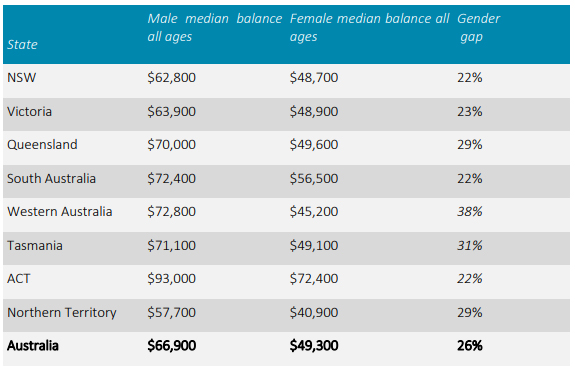Select the Gender gap column header
The width and height of the screenshot is (575, 372).
478,28
